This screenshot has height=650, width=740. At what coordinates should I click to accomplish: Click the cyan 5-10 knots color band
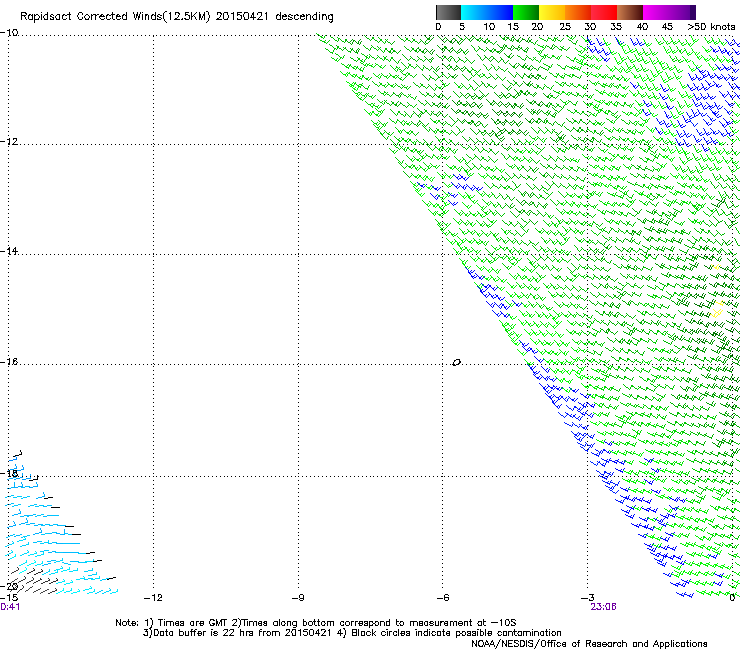point(474,12)
